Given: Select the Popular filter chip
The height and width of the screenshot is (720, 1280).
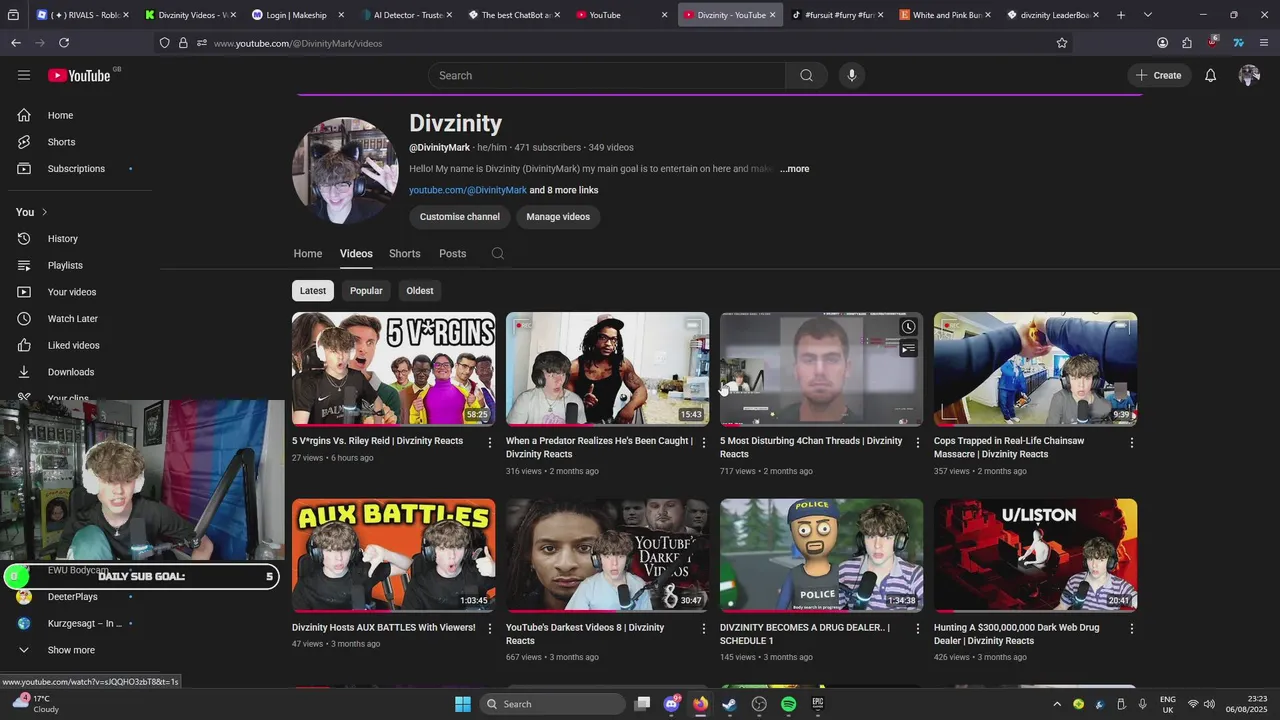Looking at the screenshot, I should [x=366, y=291].
